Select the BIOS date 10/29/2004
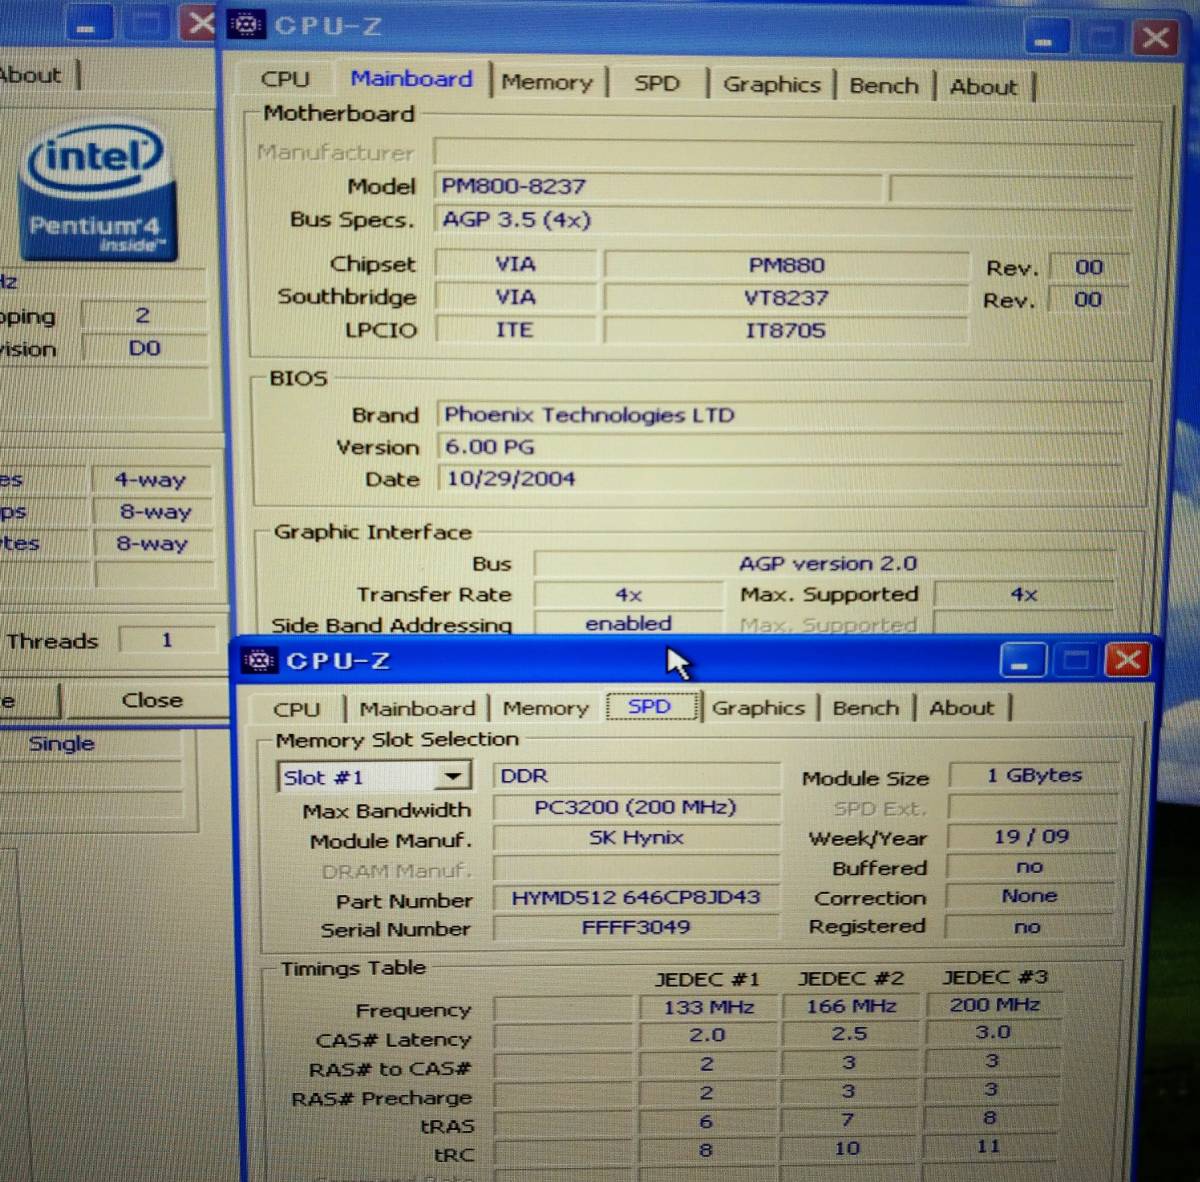The width and height of the screenshot is (1200, 1182). pyautogui.click(x=780, y=478)
